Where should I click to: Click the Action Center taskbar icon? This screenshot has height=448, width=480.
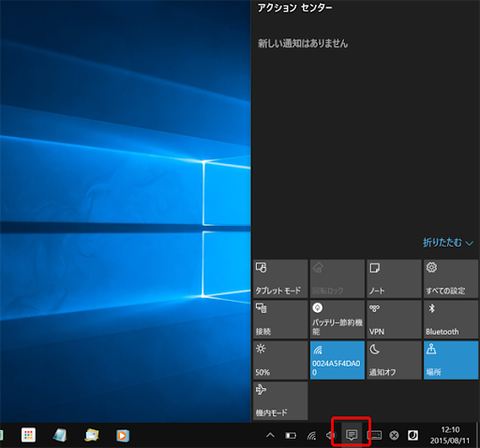point(352,435)
